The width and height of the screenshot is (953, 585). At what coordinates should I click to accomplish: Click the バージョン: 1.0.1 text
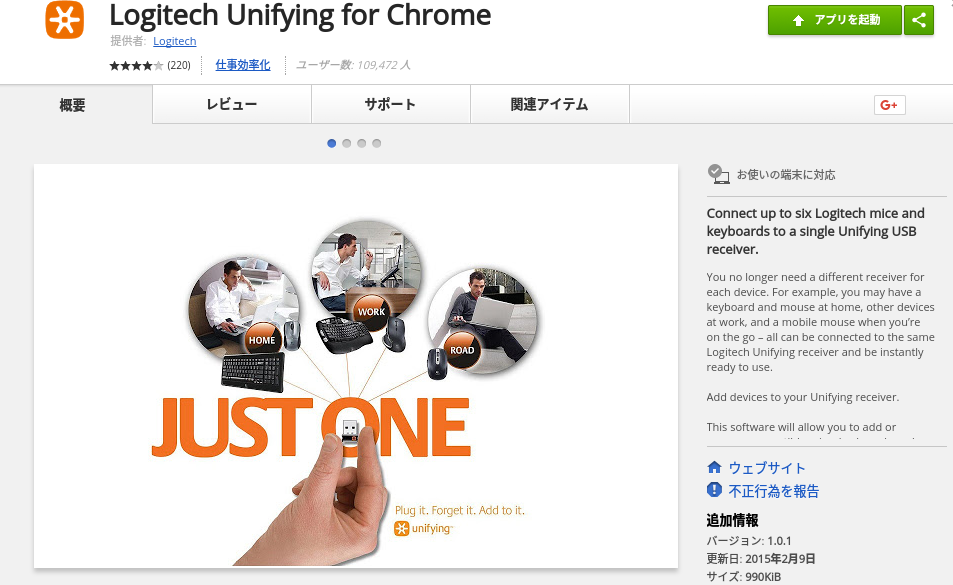pyautogui.click(x=749, y=541)
